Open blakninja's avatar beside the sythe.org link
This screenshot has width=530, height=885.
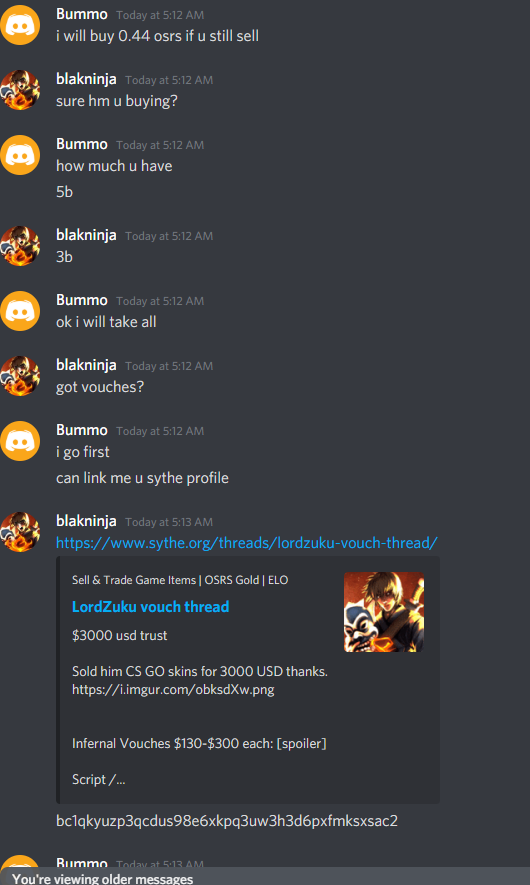[x=20, y=532]
